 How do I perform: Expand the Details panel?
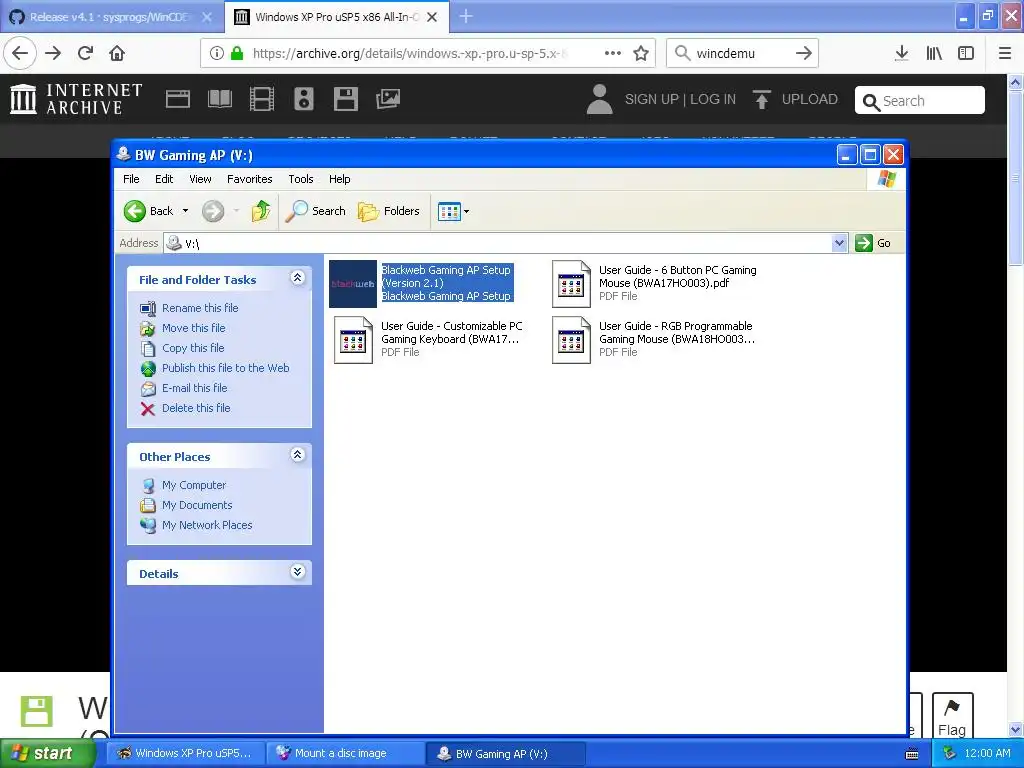pyautogui.click(x=297, y=572)
